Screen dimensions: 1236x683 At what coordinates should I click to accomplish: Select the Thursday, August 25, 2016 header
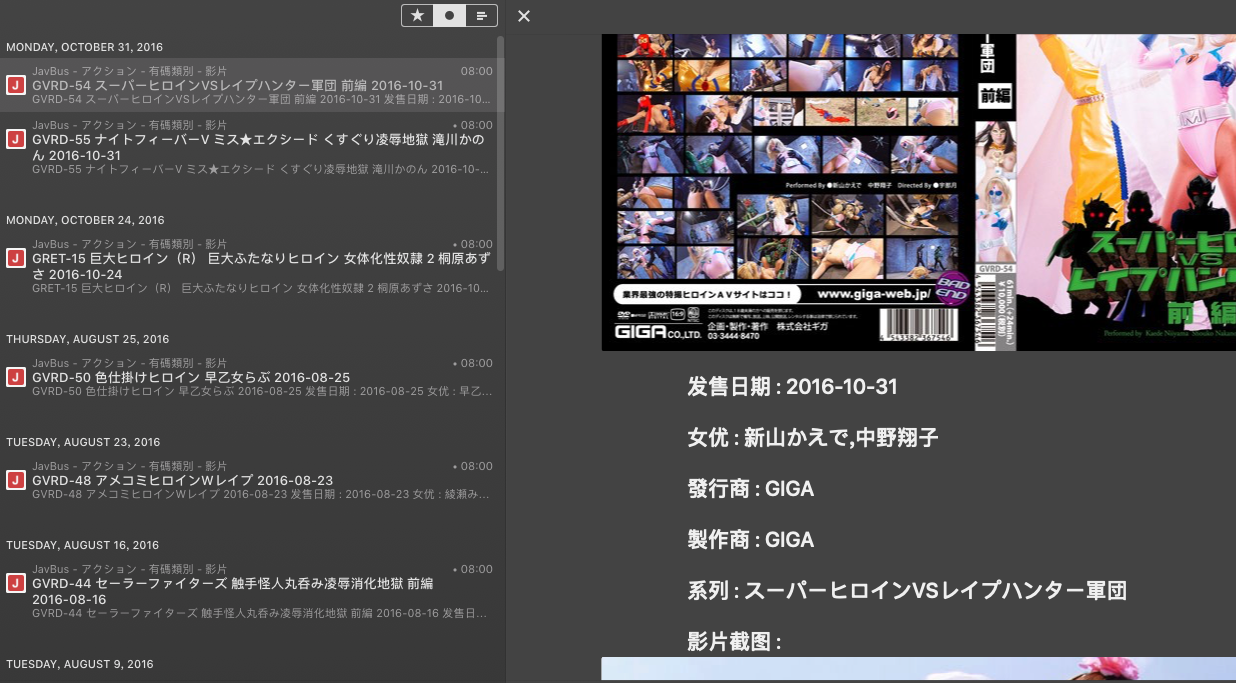click(88, 339)
